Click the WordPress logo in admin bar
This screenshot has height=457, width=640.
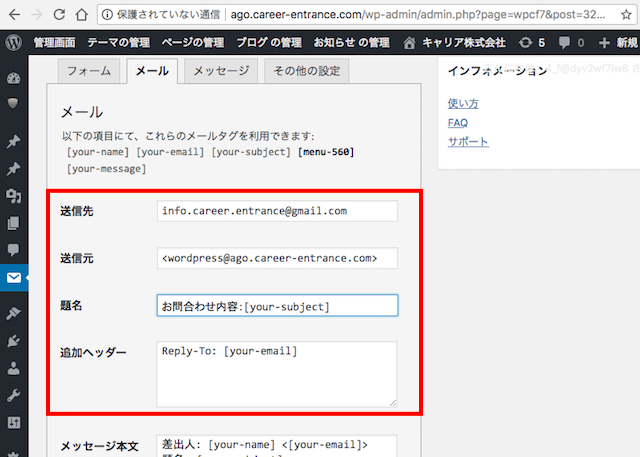pyautogui.click(x=13, y=42)
